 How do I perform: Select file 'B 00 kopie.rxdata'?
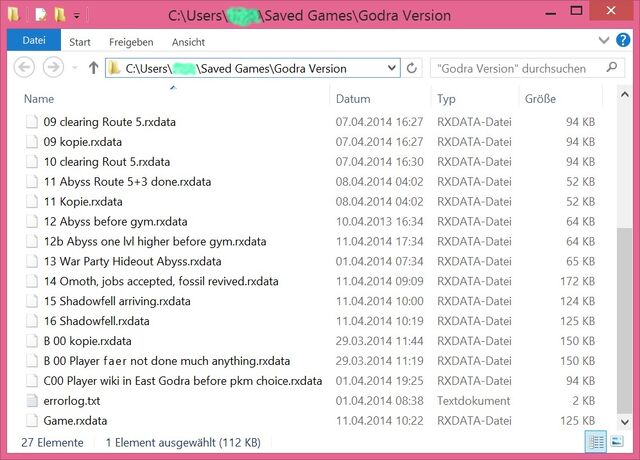[x=87, y=341]
